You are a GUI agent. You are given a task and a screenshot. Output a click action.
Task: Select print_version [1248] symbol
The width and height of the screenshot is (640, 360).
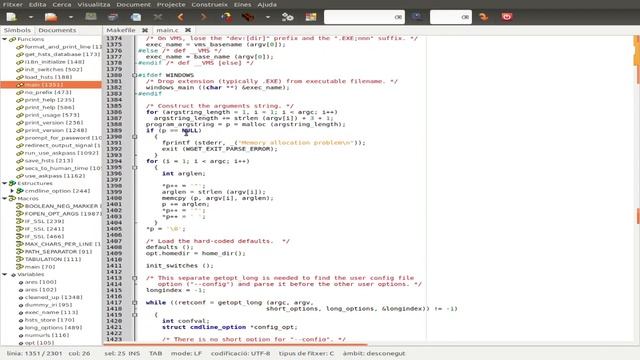click(x=51, y=130)
